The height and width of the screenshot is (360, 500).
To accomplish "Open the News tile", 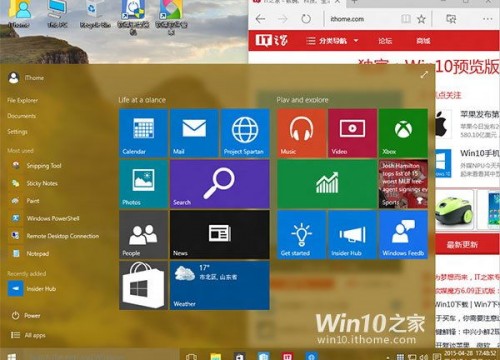I will [x=220, y=235].
